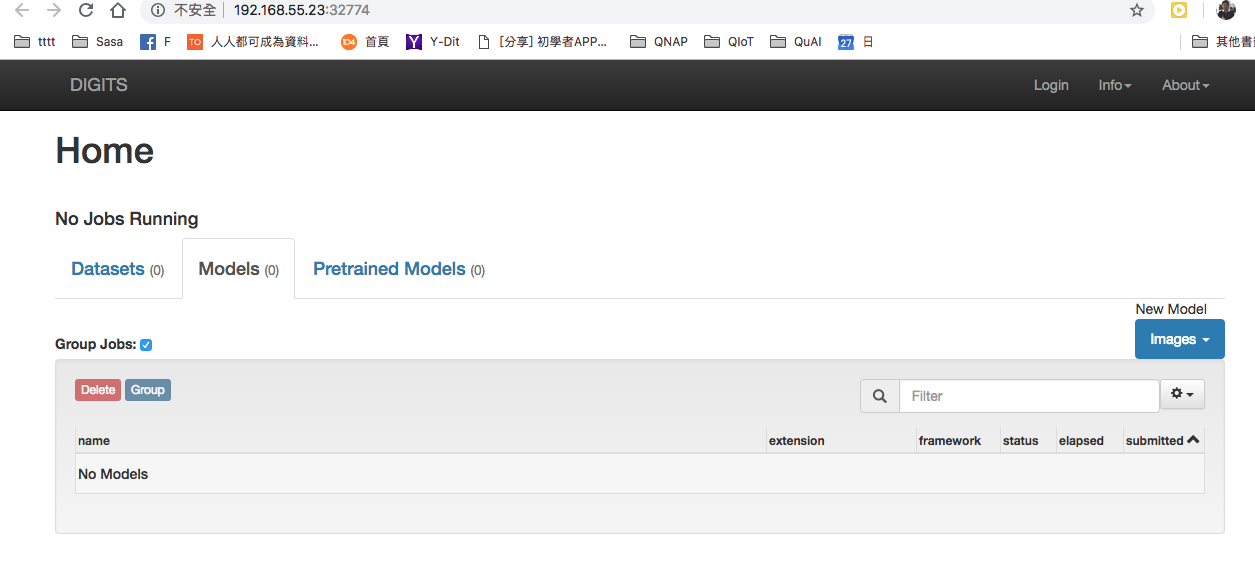
Task: Click the DIGITS brand link
Action: click(x=99, y=85)
